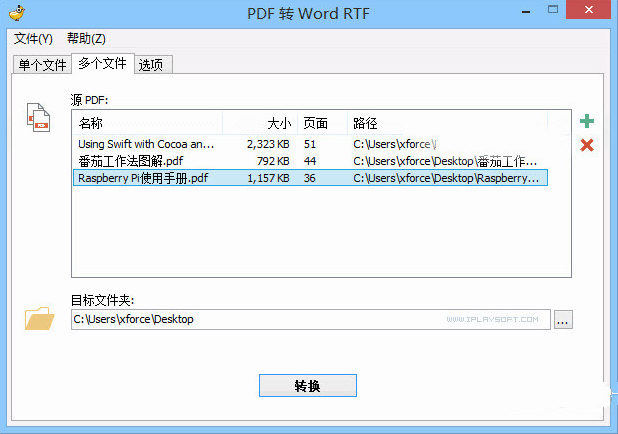Click the source PDF document icon

[38, 116]
